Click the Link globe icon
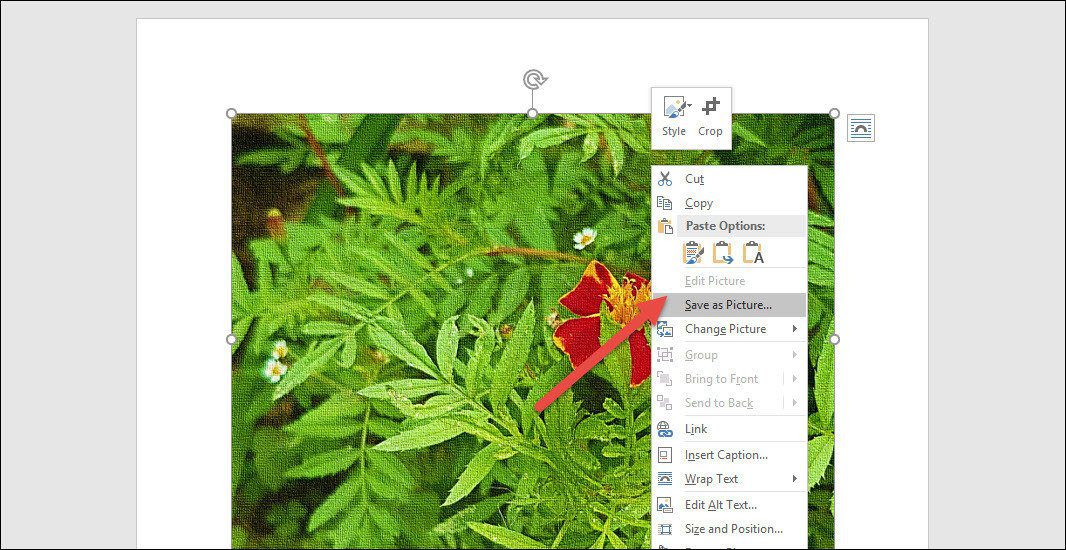1066x550 pixels. [664, 429]
